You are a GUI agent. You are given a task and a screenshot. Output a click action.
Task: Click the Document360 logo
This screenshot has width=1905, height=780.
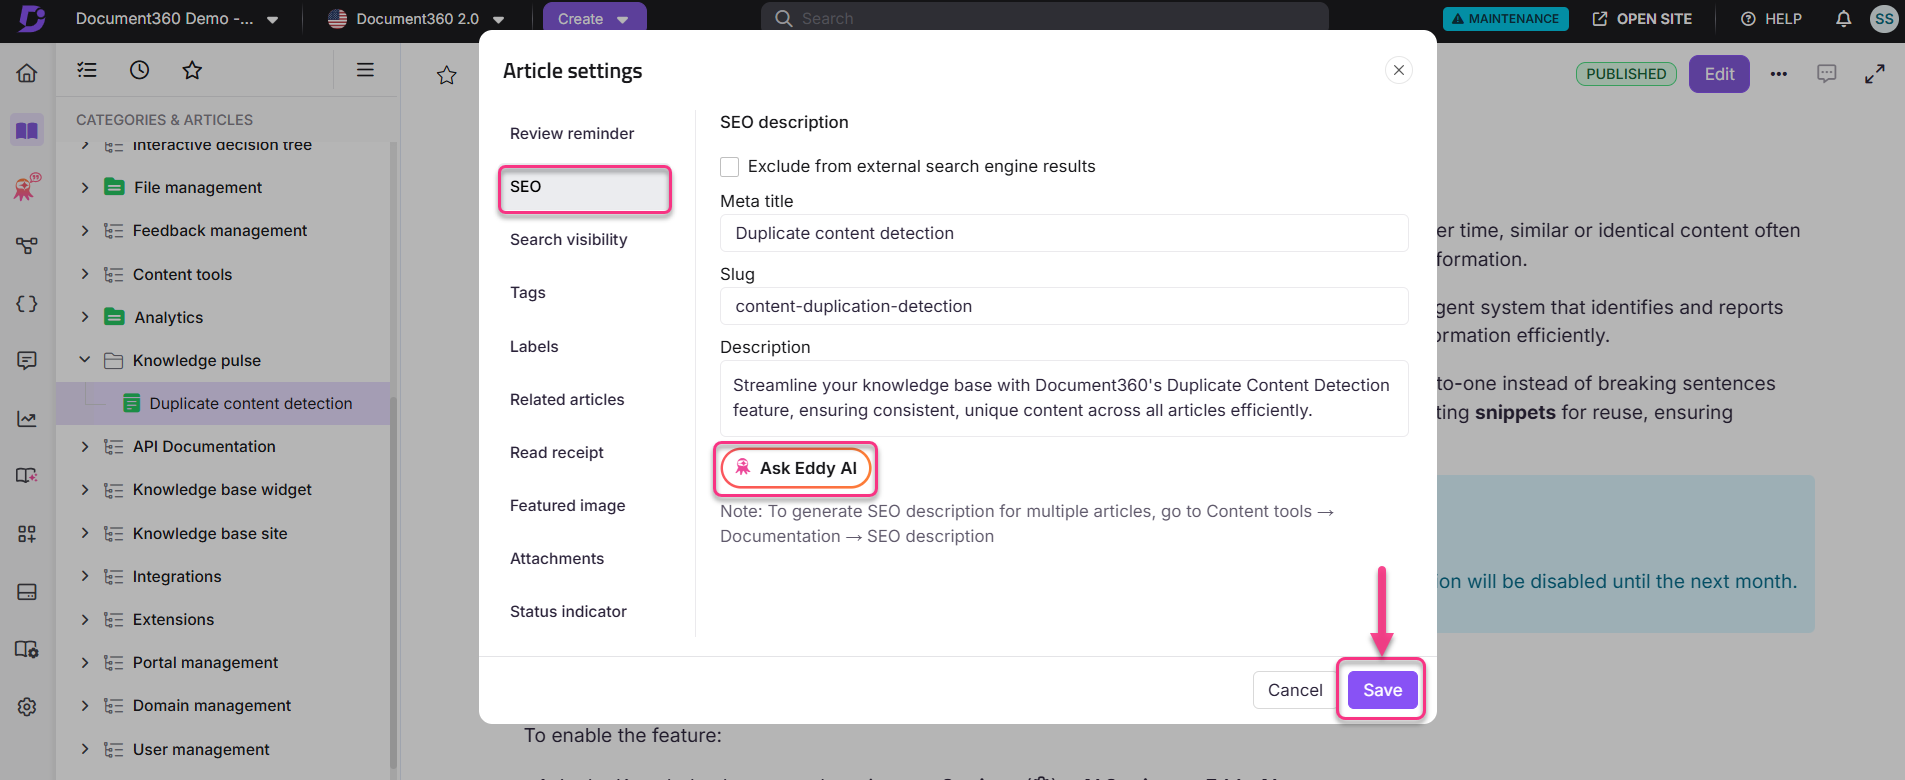pos(32,19)
